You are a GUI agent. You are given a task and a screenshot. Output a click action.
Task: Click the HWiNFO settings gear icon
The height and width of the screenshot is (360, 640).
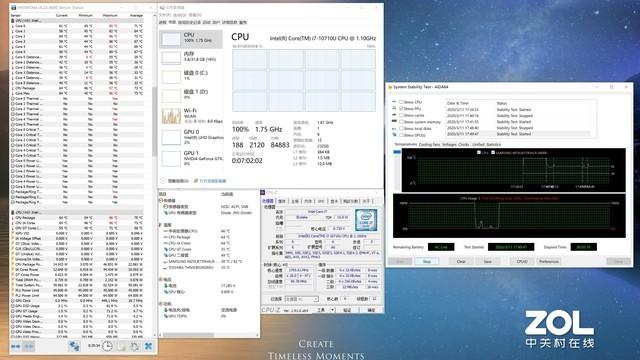click(135, 346)
